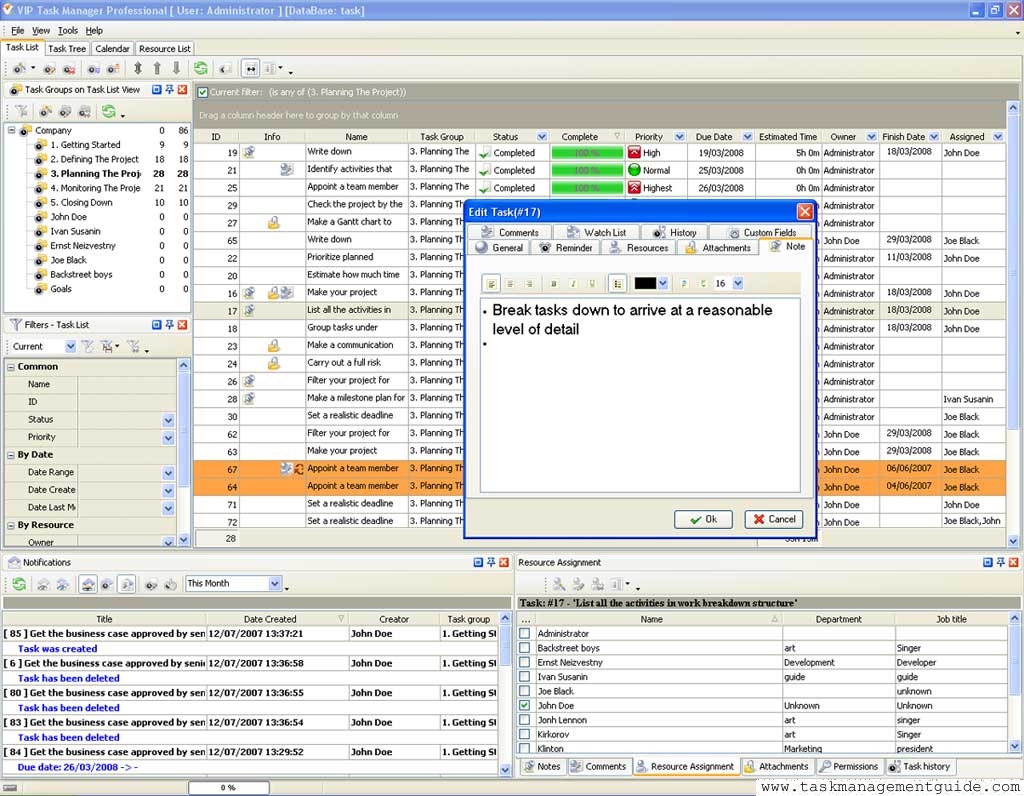
Task: Switch to the Calendar tab
Action: (x=112, y=48)
